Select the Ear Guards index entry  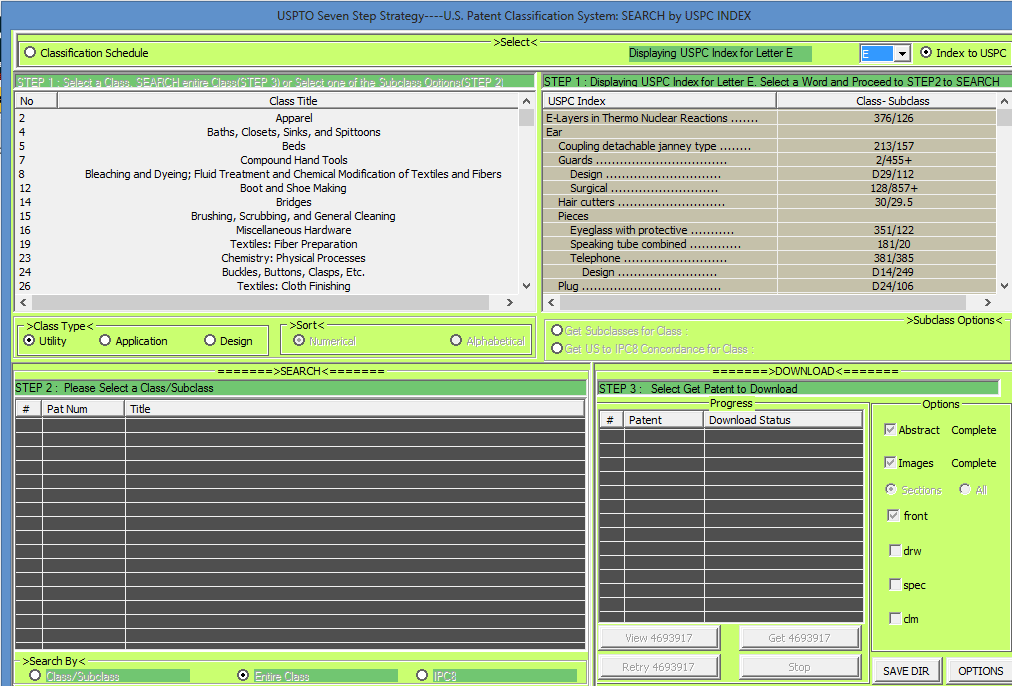pyautogui.click(x=770, y=160)
